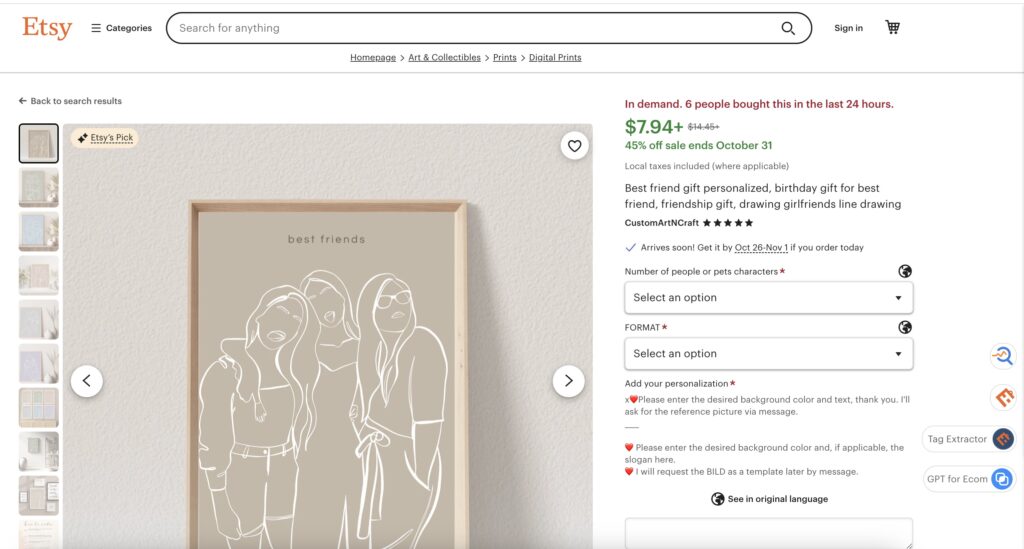Open the Tag Extractor extension
Viewport: 1024px width, 549px height.
point(968,439)
